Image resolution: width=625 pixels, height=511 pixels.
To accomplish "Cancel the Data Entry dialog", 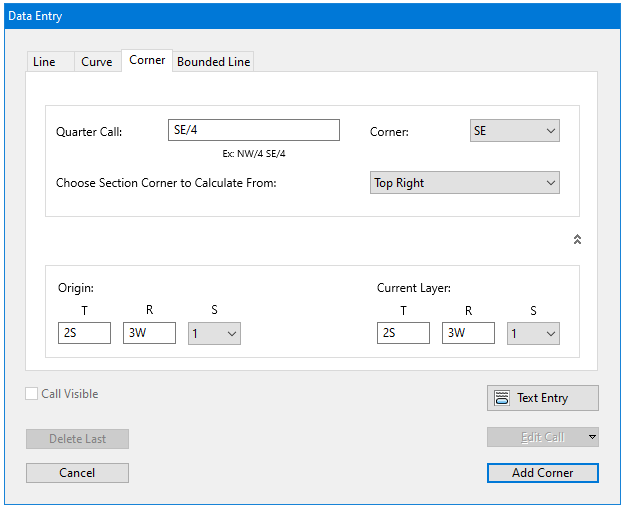I will tap(77, 473).
